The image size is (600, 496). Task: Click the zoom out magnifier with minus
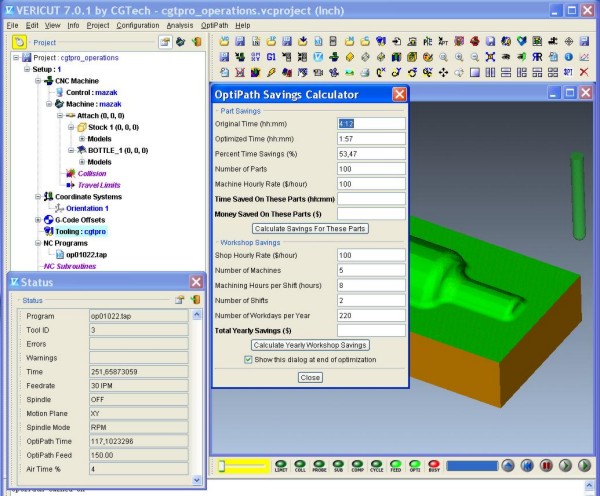474,57
